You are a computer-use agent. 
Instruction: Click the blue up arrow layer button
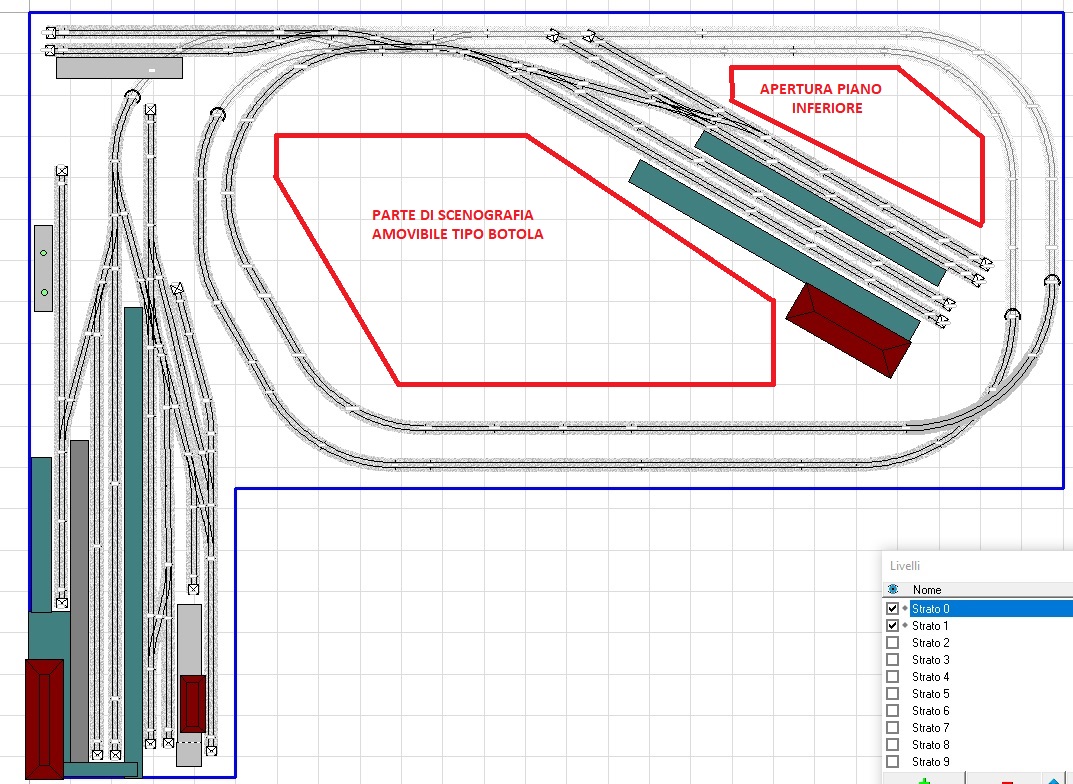coord(1055,780)
